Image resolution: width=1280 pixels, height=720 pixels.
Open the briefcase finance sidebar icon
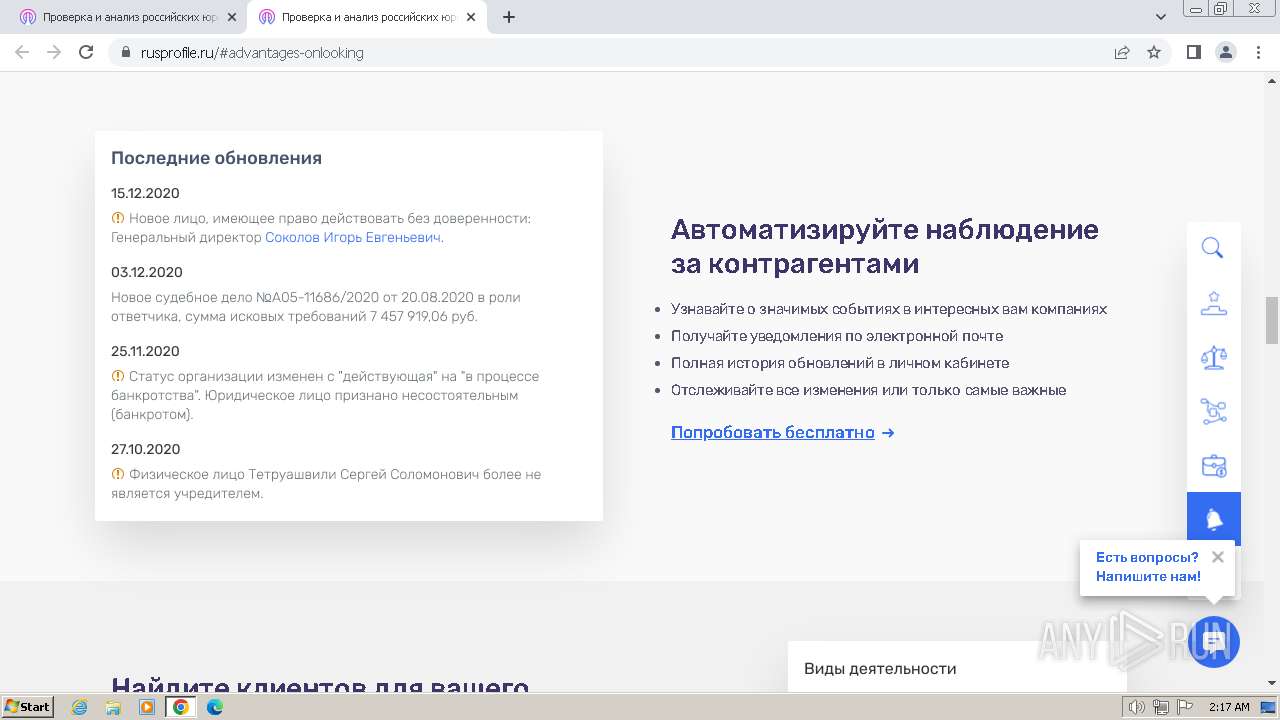click(x=1213, y=465)
